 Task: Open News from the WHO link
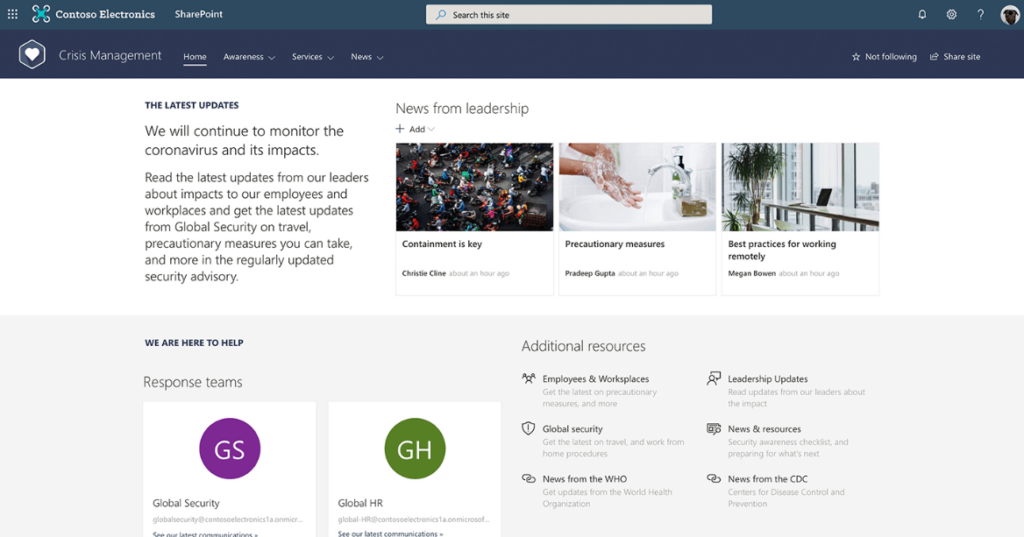click(584, 479)
